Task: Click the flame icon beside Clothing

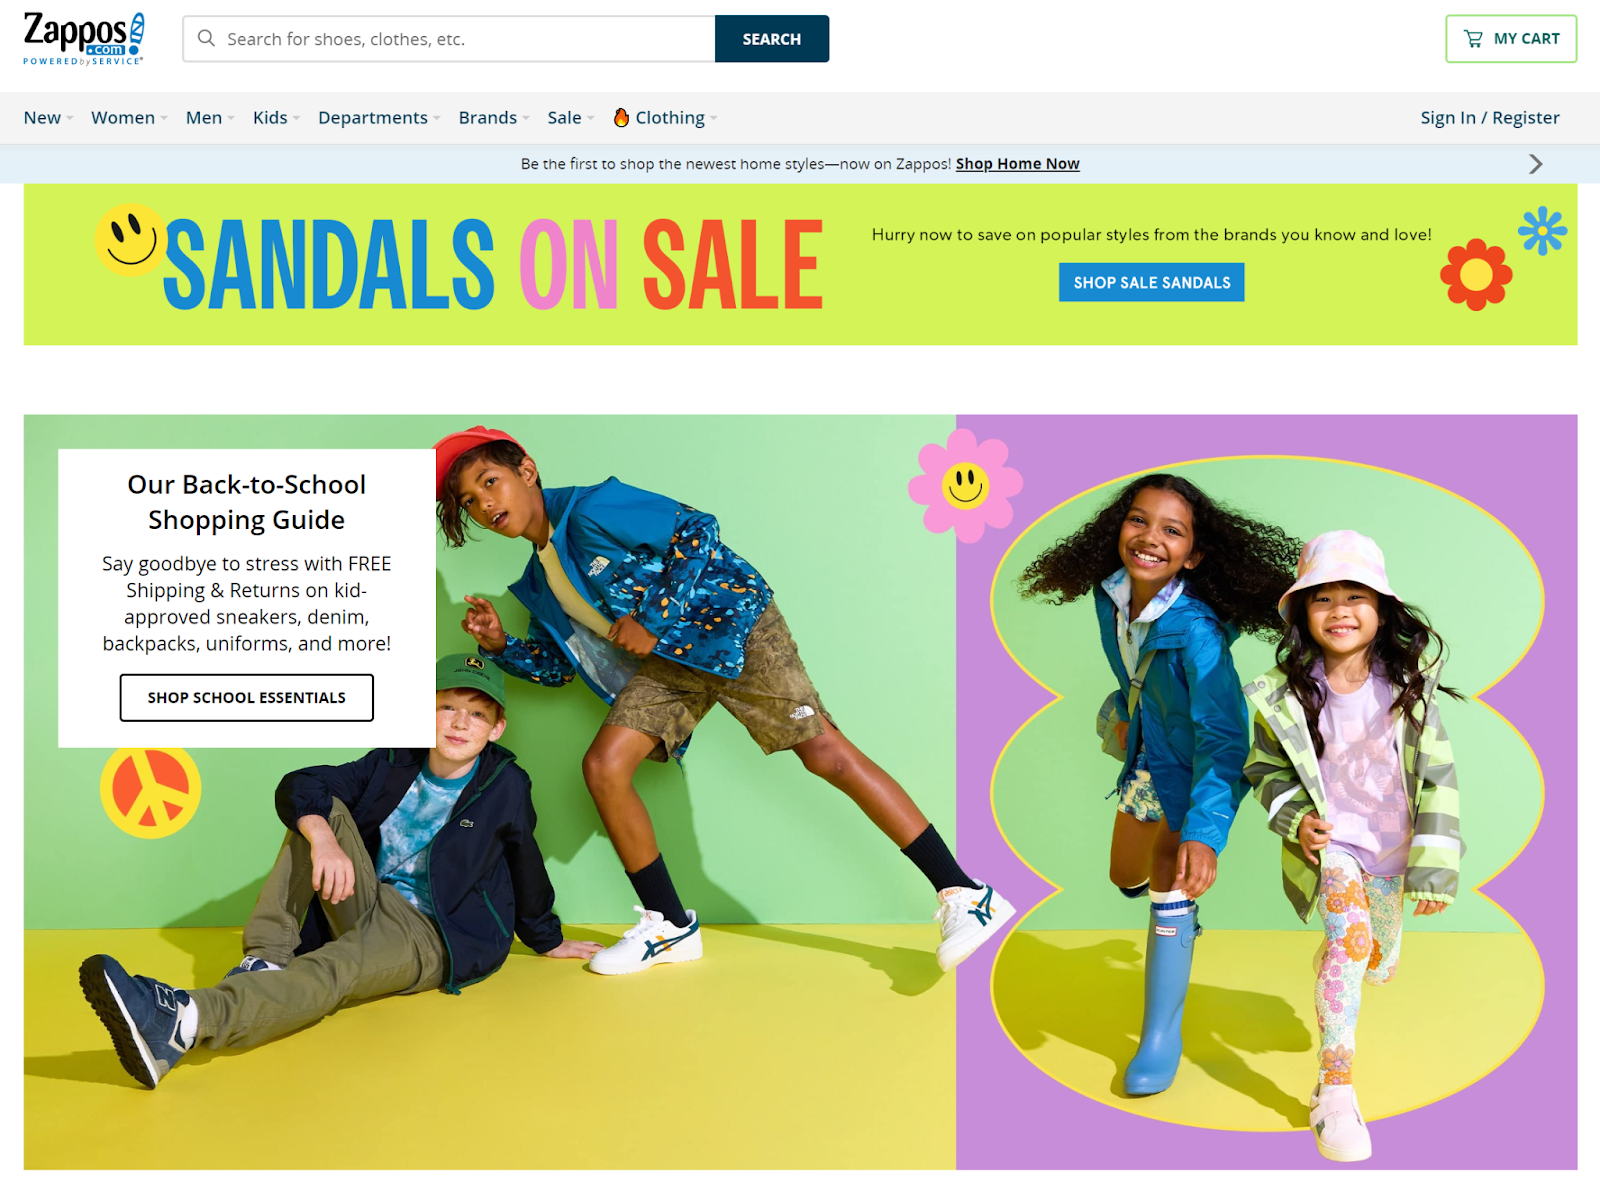Action: (x=621, y=117)
